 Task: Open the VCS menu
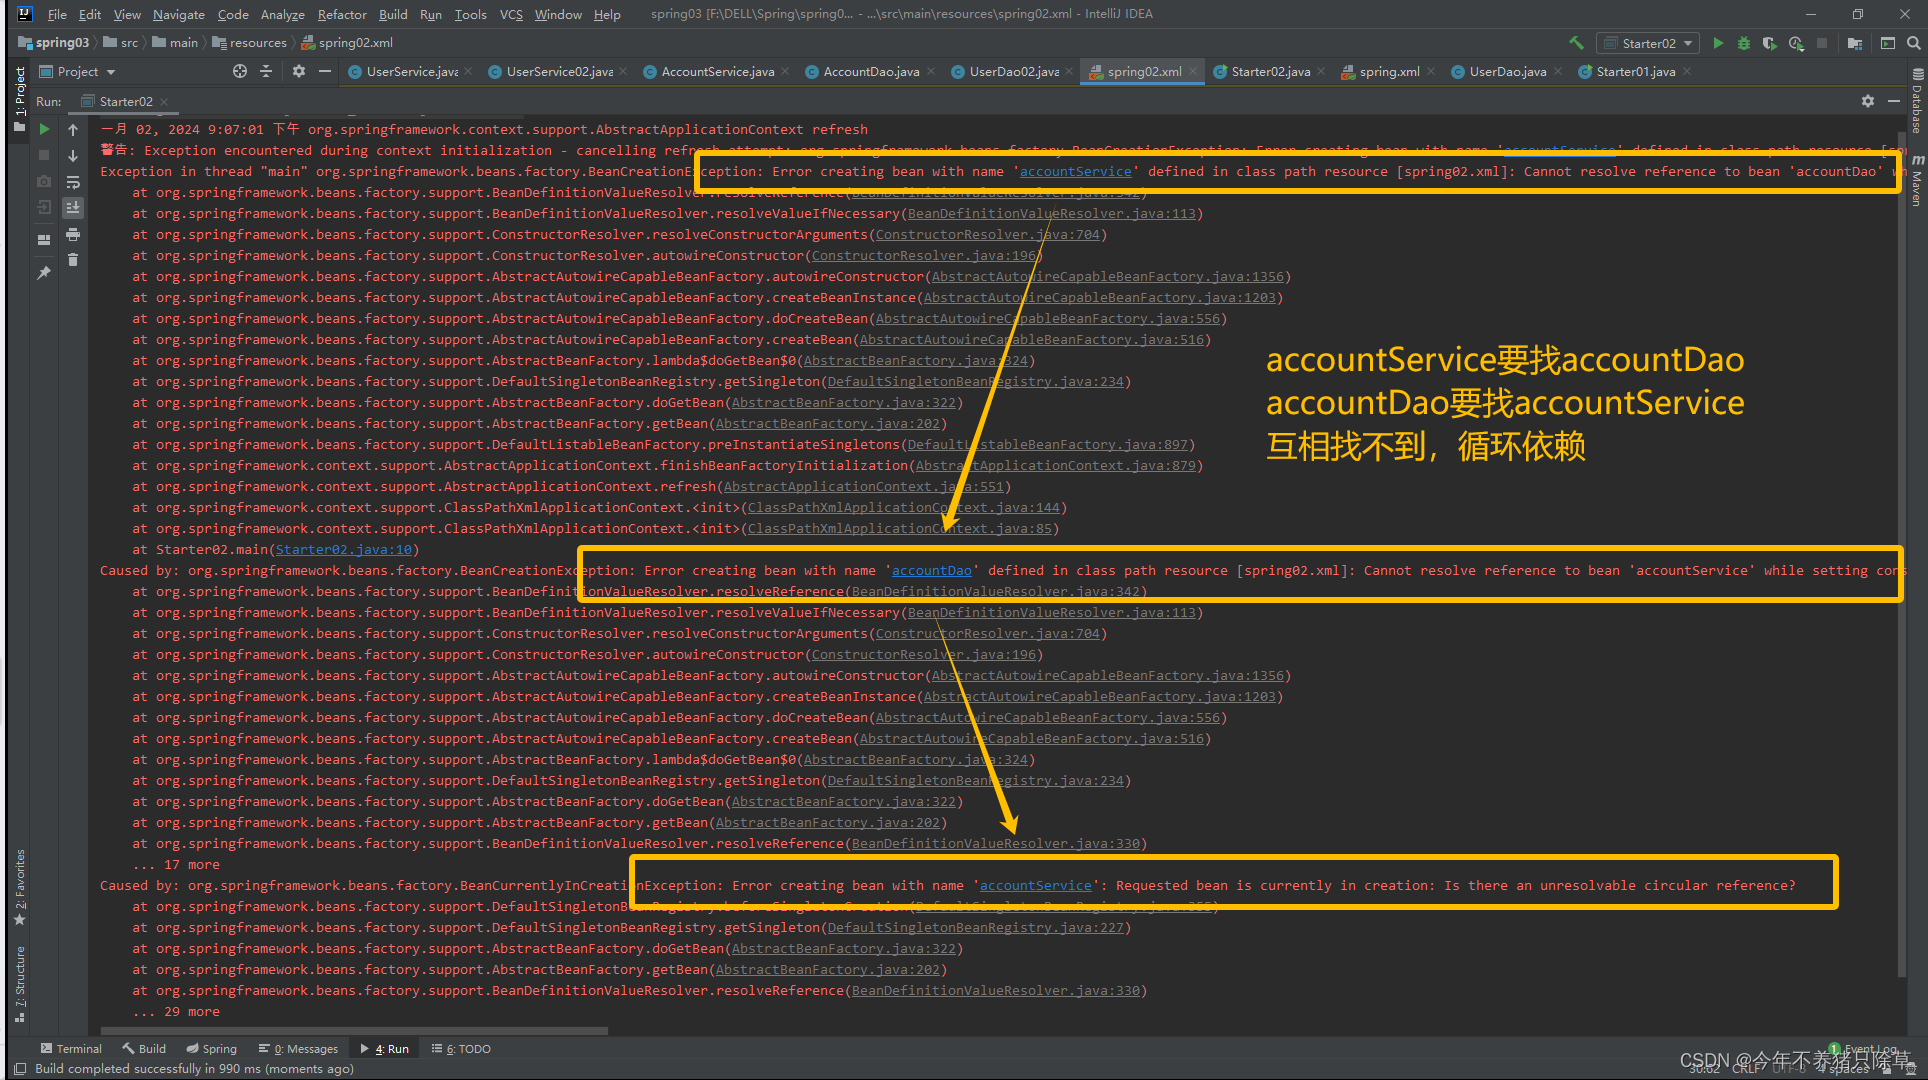(x=511, y=14)
